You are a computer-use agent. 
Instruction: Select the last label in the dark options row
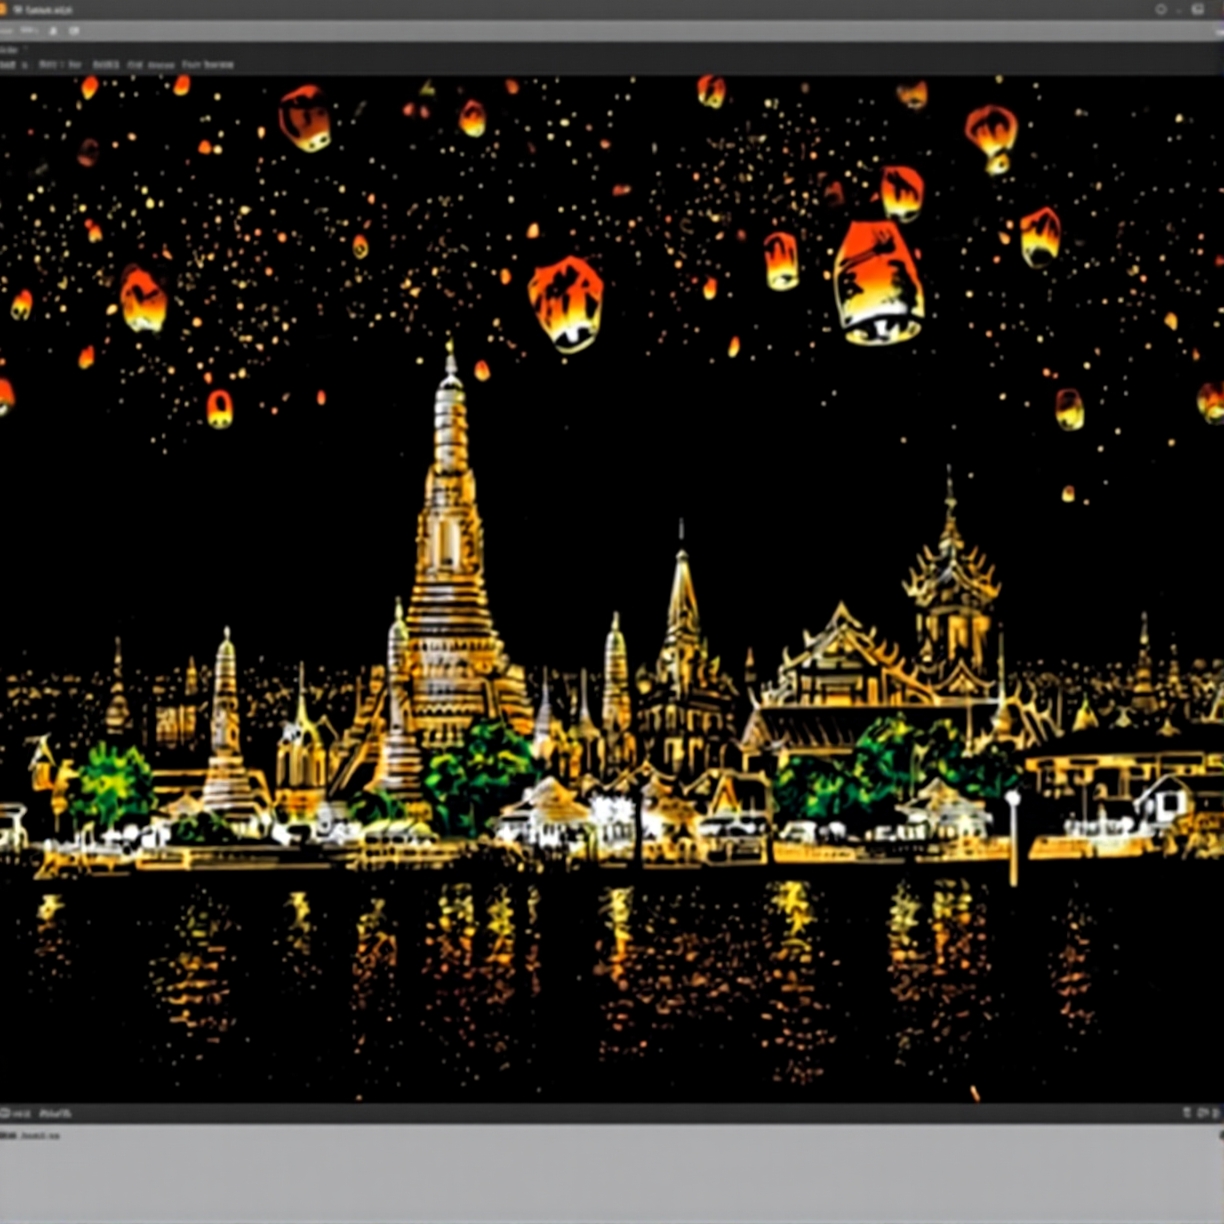[x=208, y=65]
